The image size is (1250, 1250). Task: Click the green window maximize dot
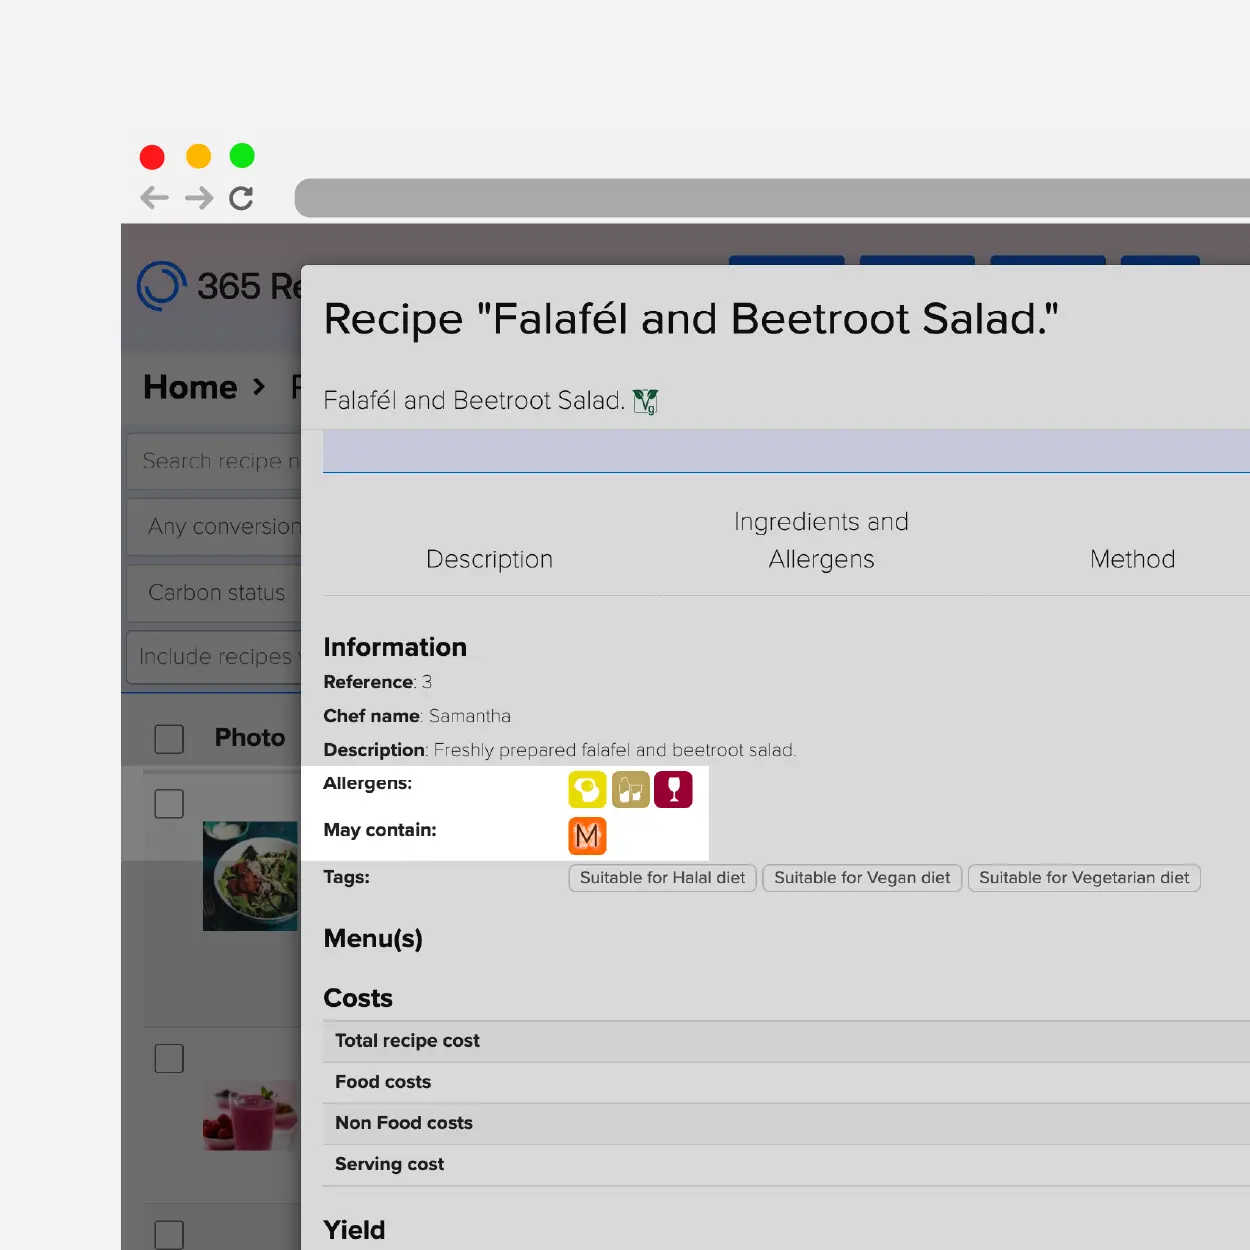242,156
